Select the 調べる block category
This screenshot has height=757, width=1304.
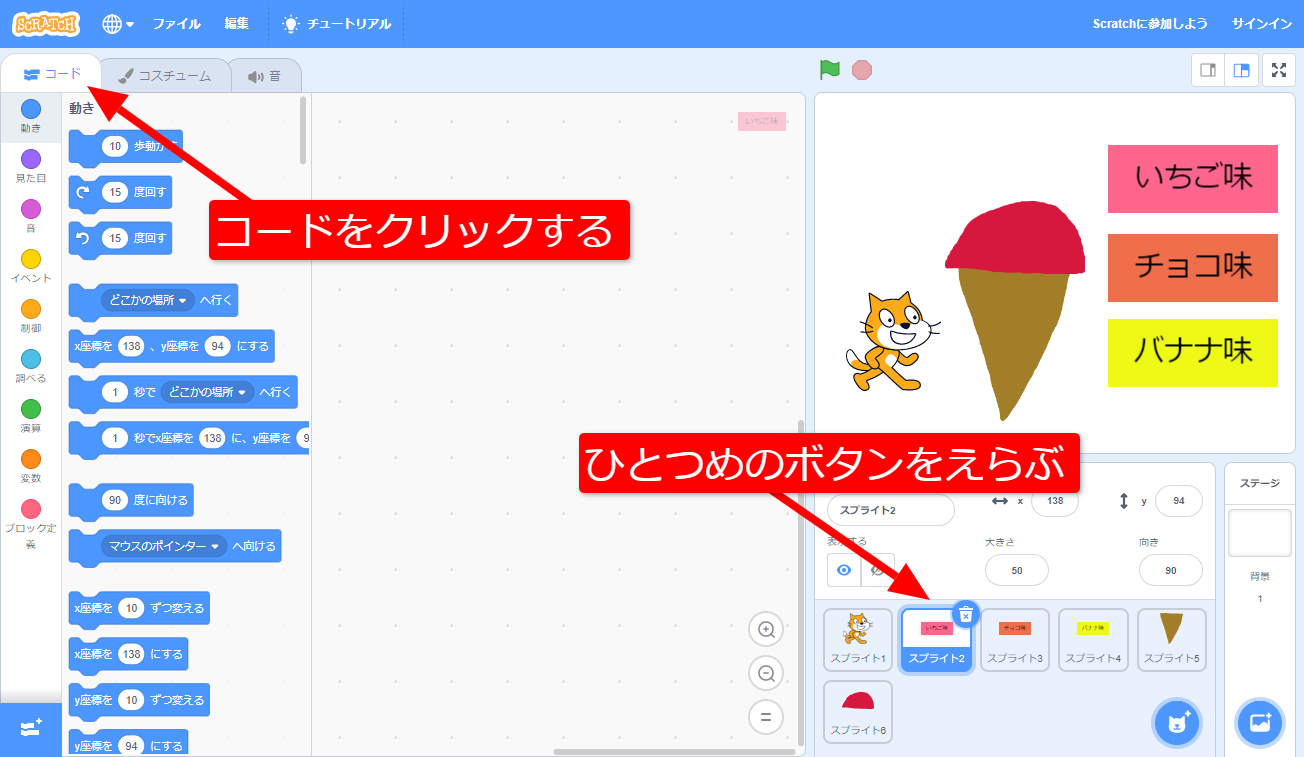[31, 366]
